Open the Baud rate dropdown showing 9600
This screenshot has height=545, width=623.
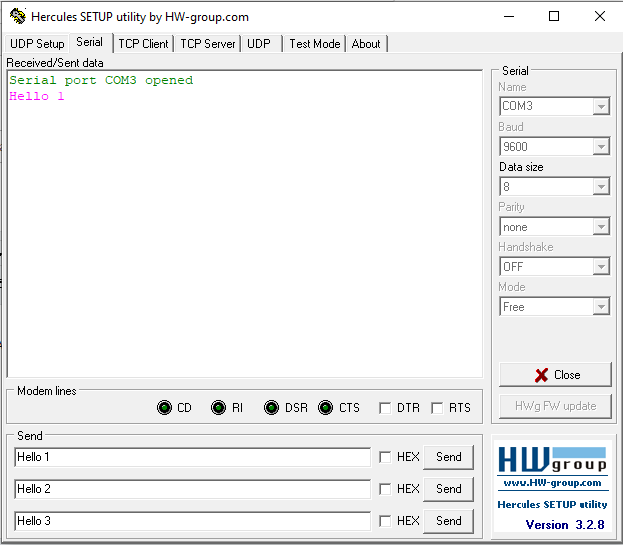[555, 147]
